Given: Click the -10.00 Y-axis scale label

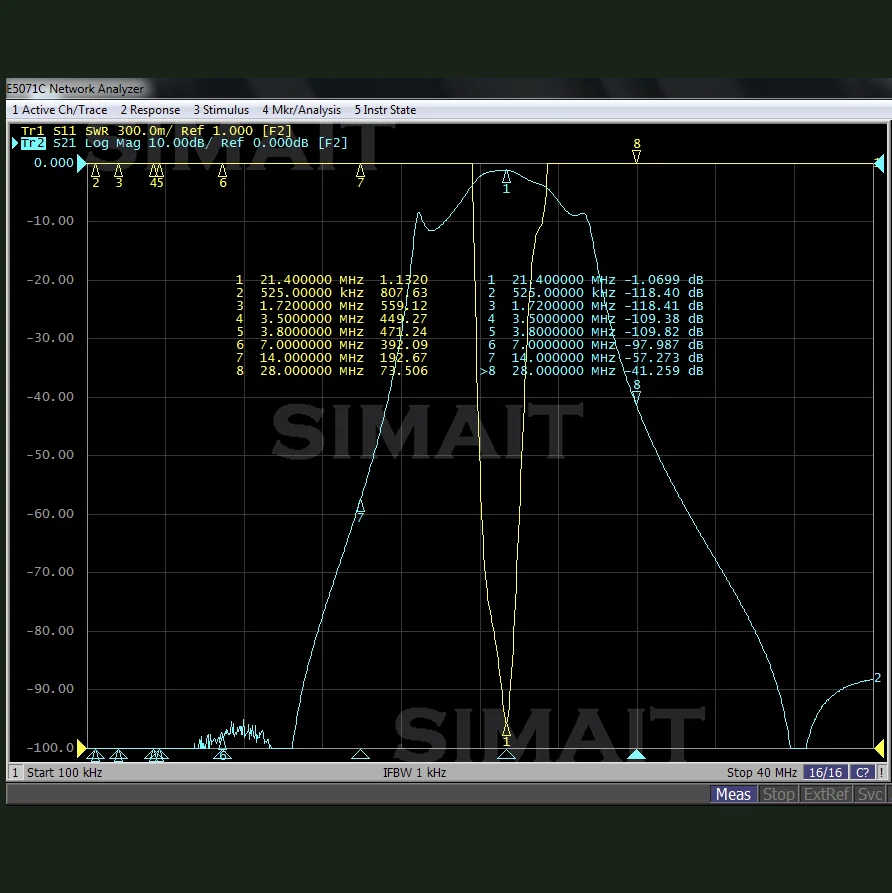Looking at the screenshot, I should [50, 221].
